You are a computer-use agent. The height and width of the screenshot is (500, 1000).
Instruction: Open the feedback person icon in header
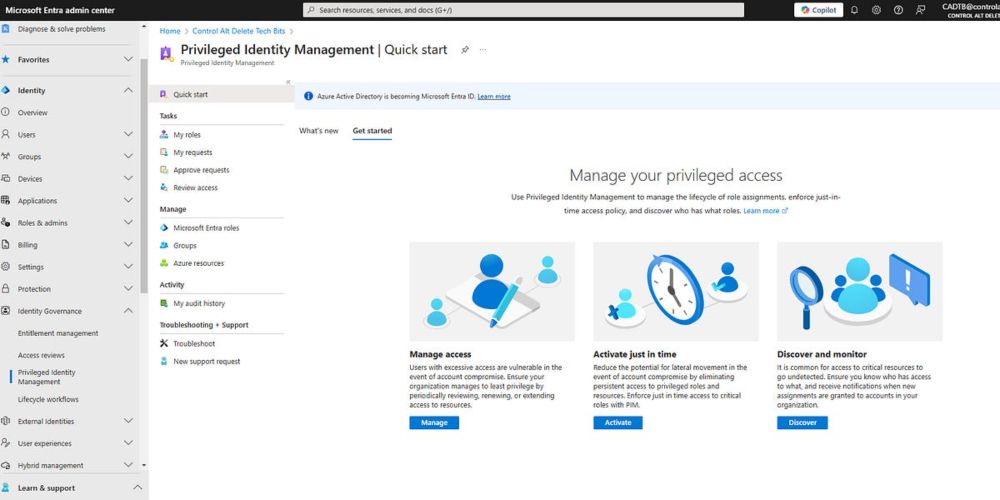[x=920, y=10]
